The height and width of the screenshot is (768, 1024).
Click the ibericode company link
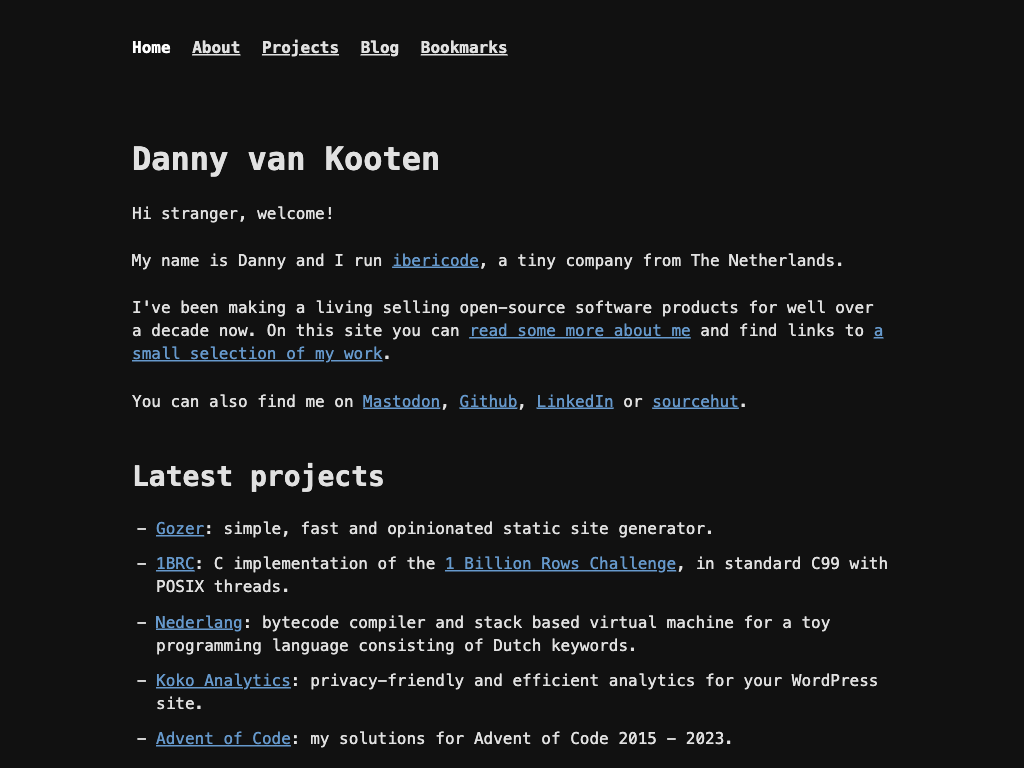click(435, 260)
